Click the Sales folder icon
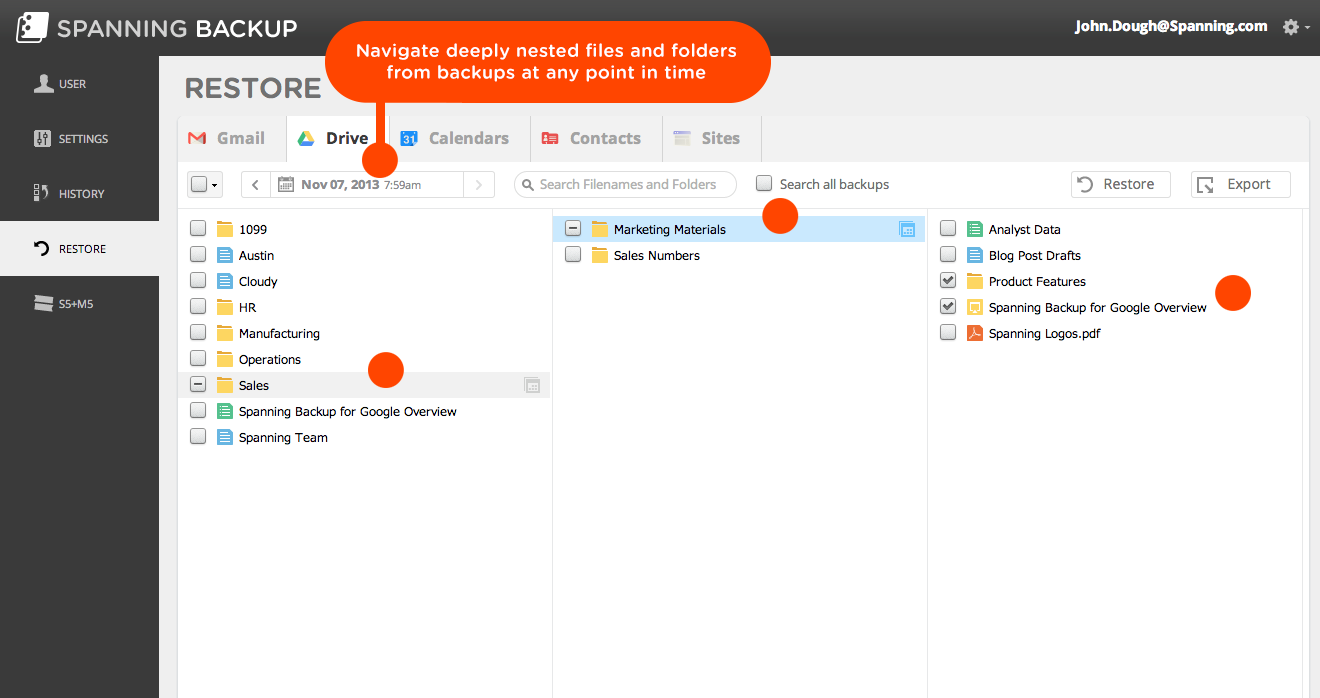 pyautogui.click(x=225, y=385)
